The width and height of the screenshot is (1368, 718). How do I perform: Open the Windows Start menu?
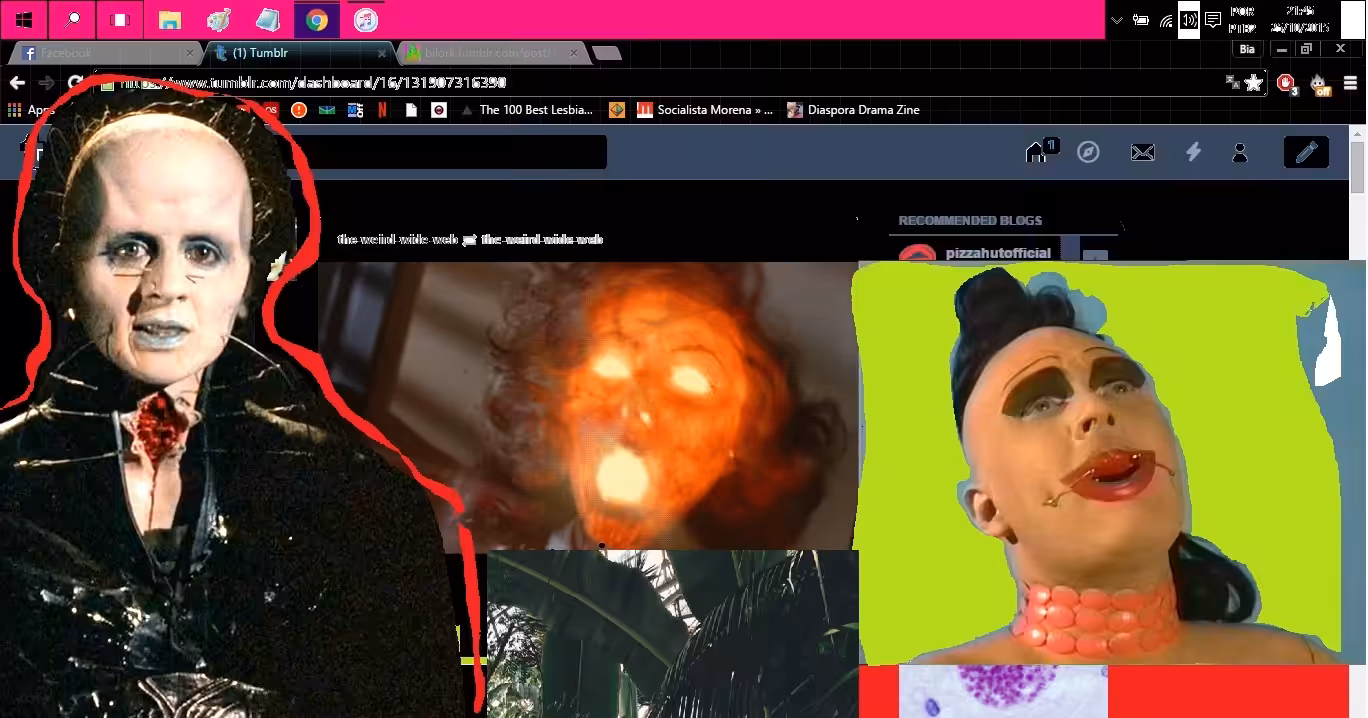pos(24,20)
